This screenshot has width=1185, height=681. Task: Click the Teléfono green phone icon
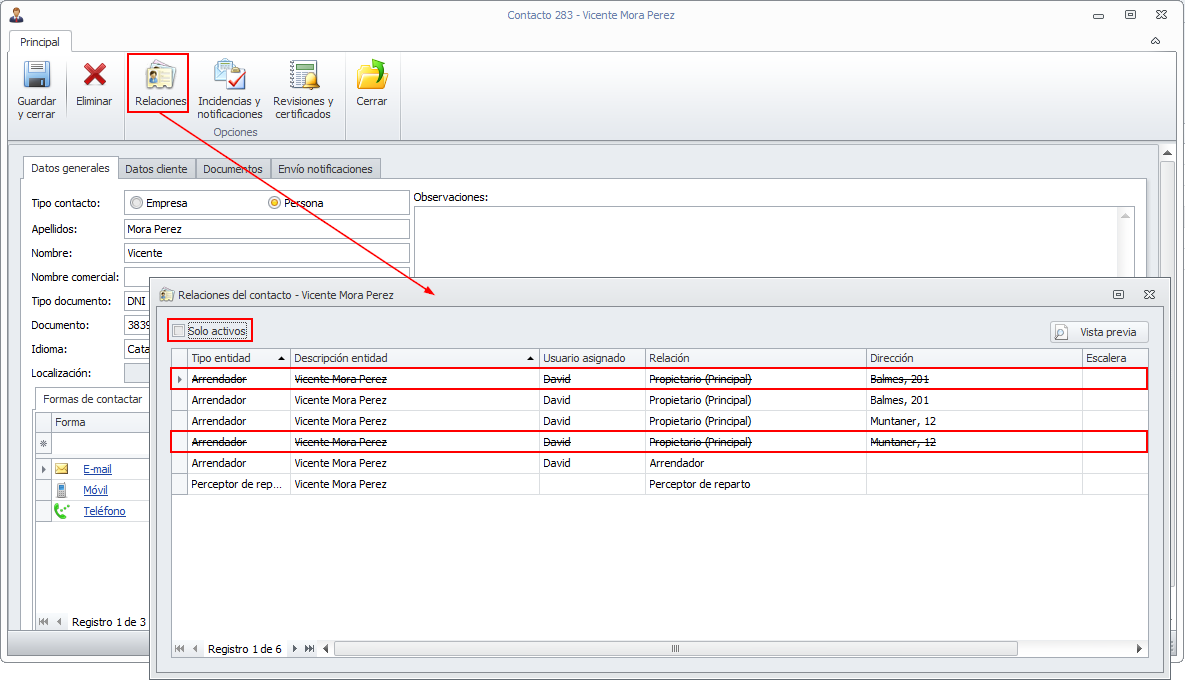62,511
